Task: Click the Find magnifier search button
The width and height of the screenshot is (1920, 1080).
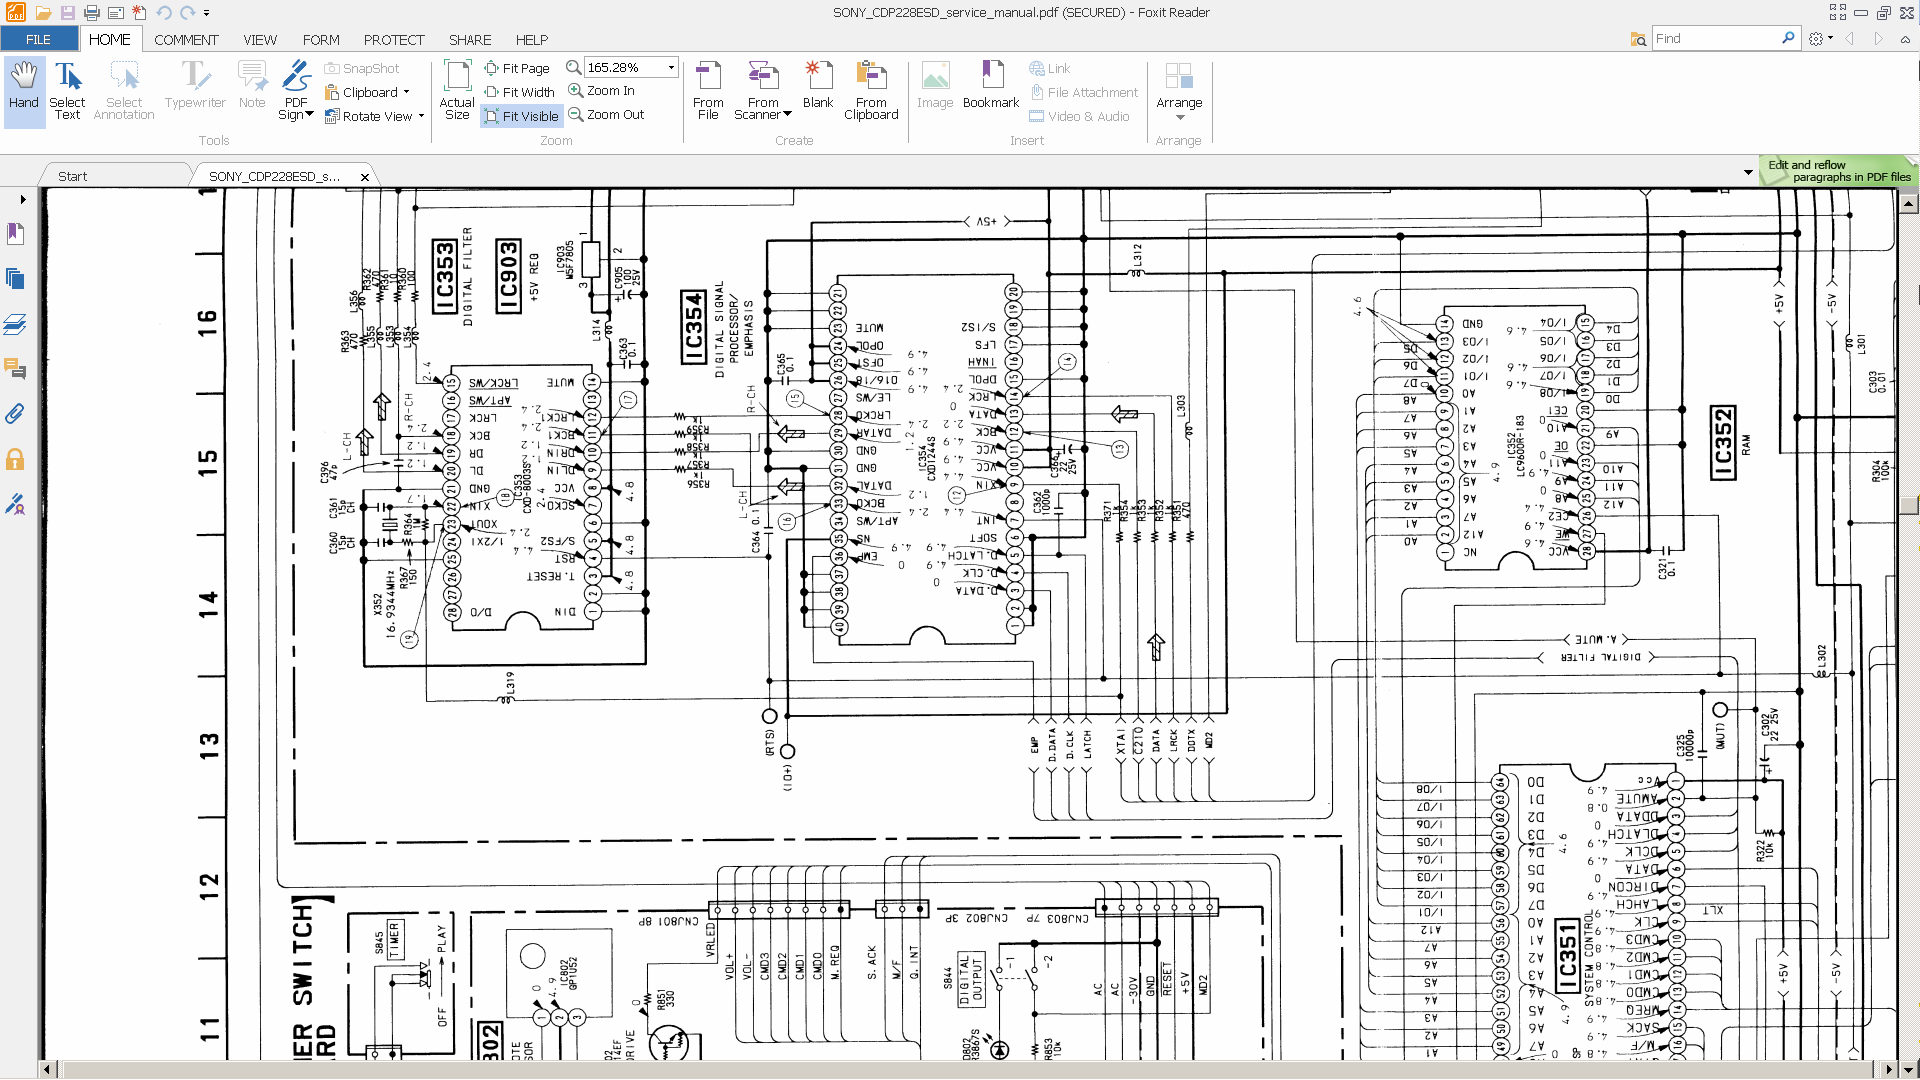Action: 1788,38
